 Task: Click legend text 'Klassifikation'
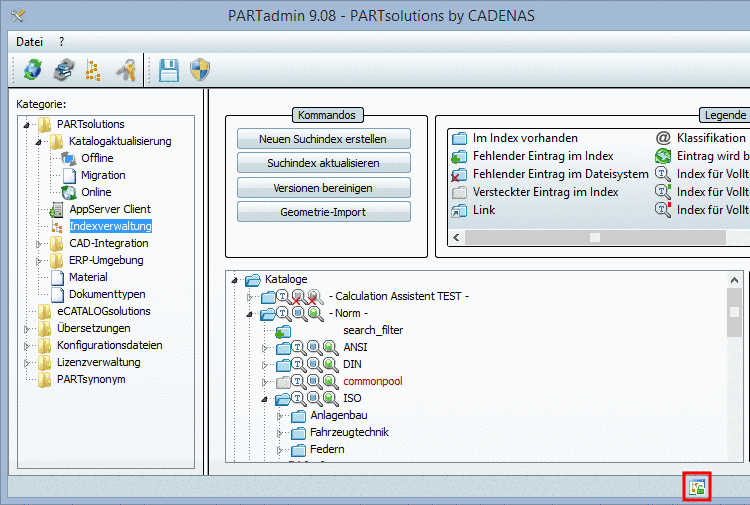click(x=711, y=138)
